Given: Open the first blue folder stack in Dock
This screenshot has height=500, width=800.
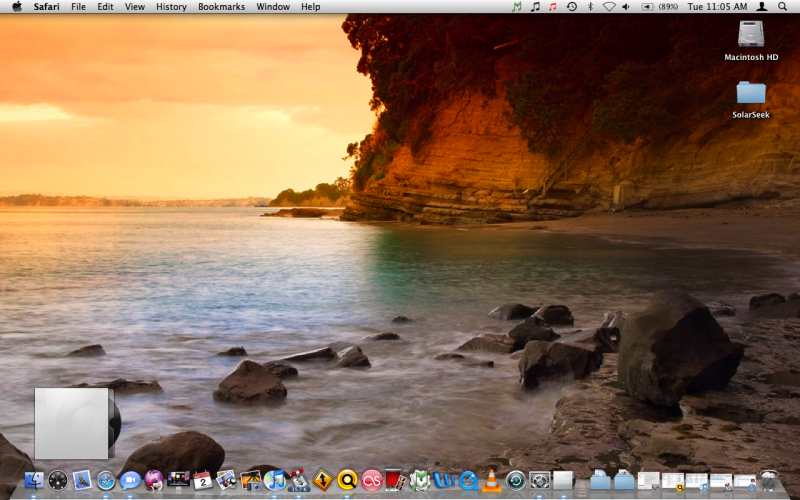Looking at the screenshot, I should [x=601, y=480].
